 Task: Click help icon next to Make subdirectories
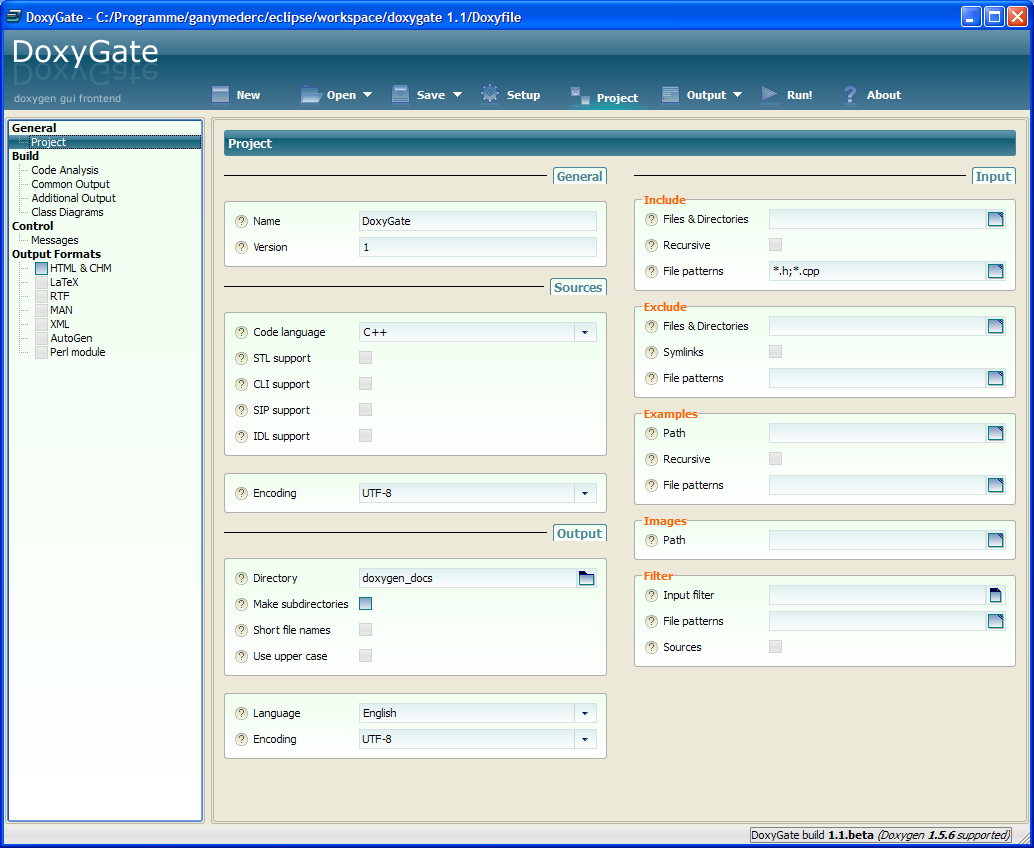pyautogui.click(x=241, y=604)
